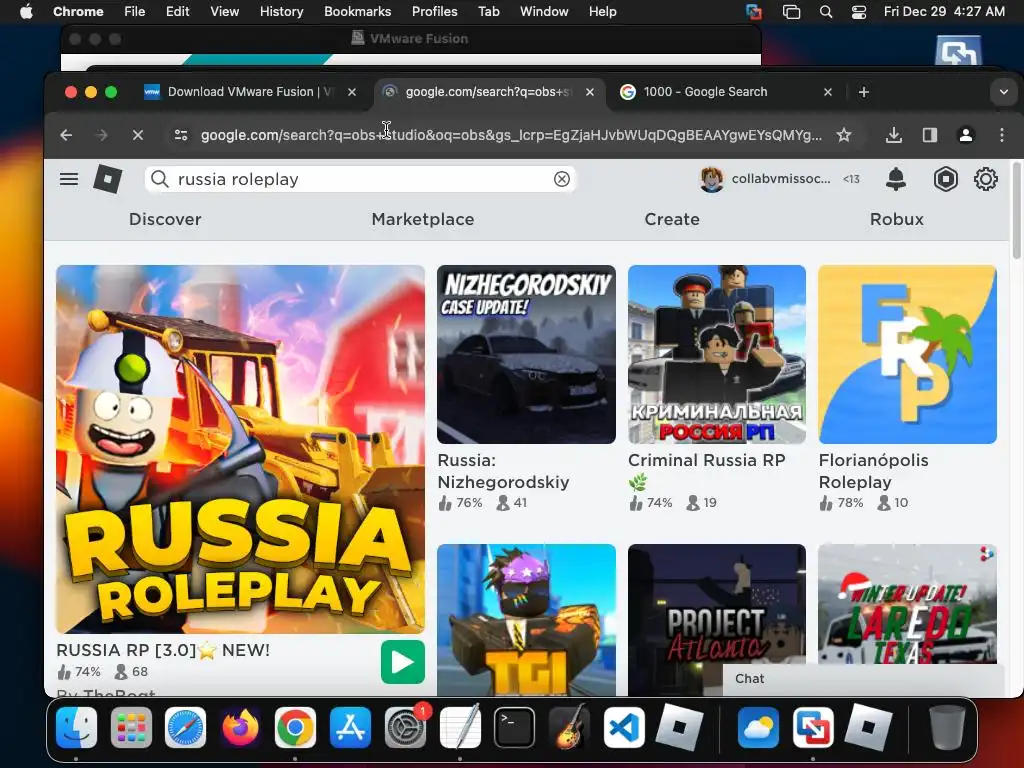Expand the Chat panel
This screenshot has width=1024, height=768.
pyautogui.click(x=863, y=679)
